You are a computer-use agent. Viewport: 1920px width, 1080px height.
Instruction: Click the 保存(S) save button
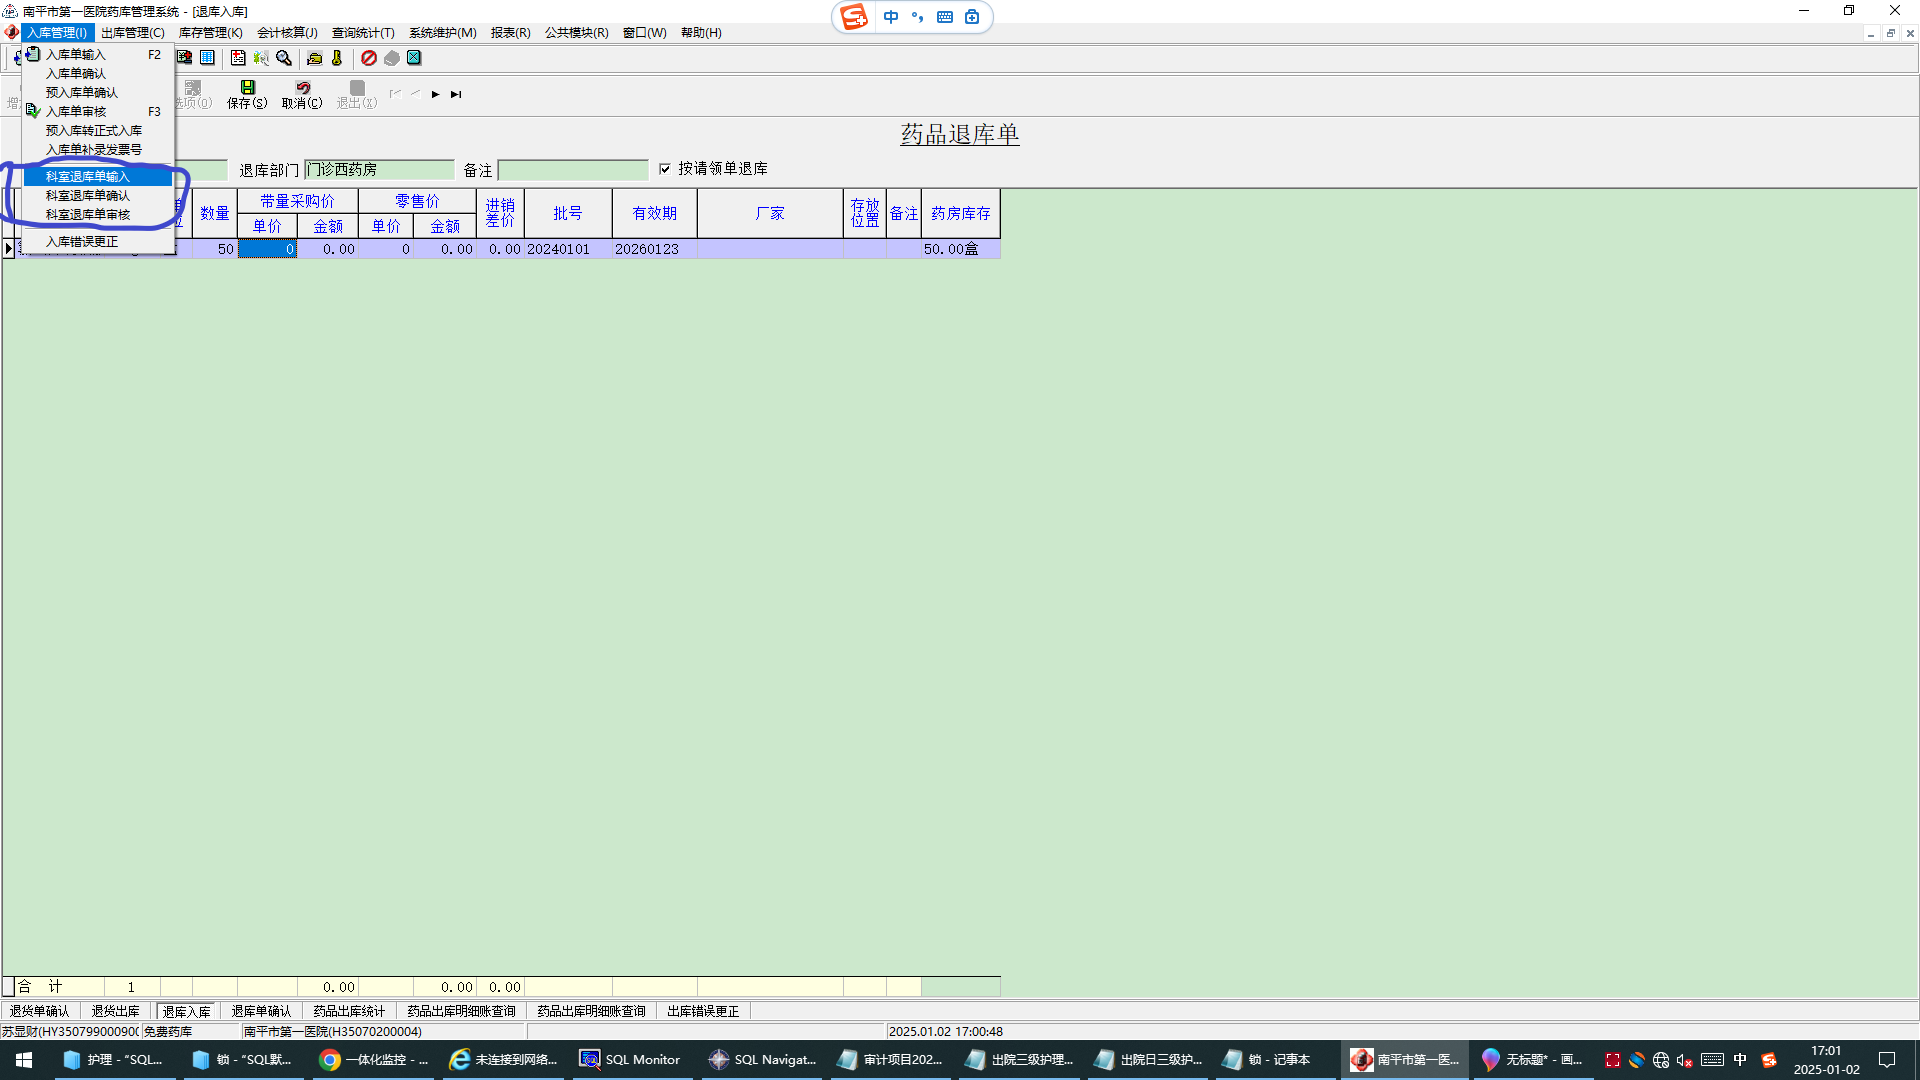coord(247,94)
